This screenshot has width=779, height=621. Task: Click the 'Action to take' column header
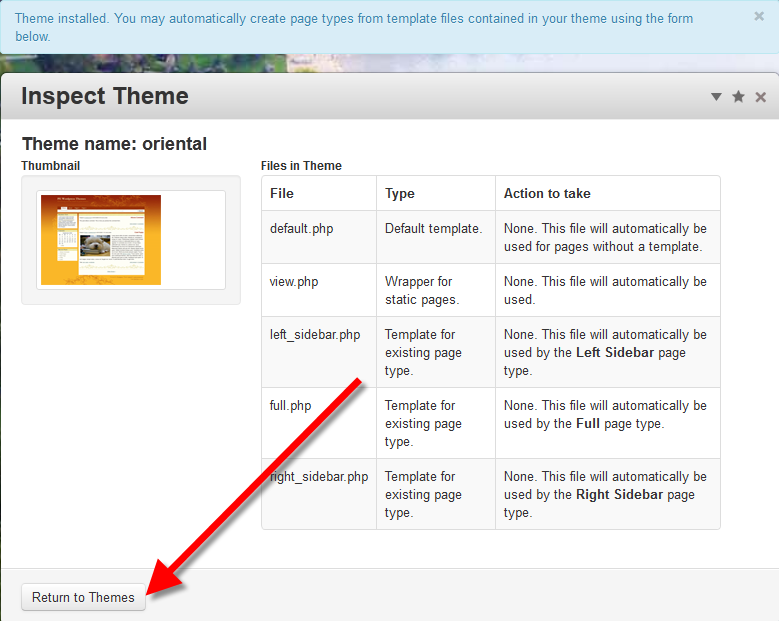pos(547,193)
